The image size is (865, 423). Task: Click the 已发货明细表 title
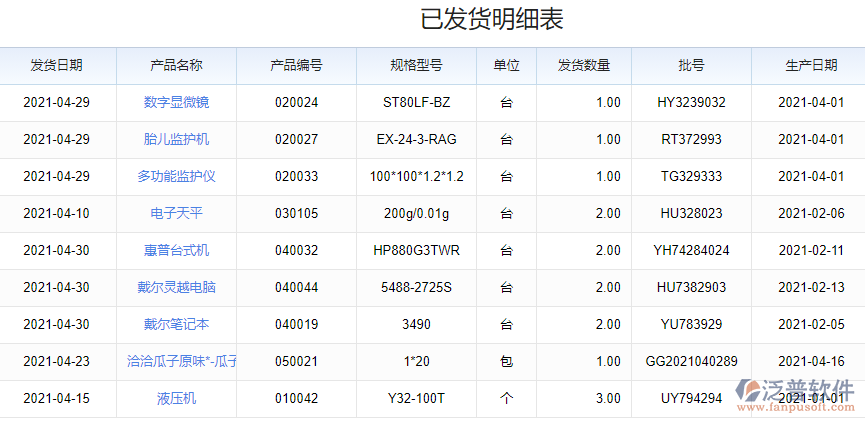(x=492, y=20)
